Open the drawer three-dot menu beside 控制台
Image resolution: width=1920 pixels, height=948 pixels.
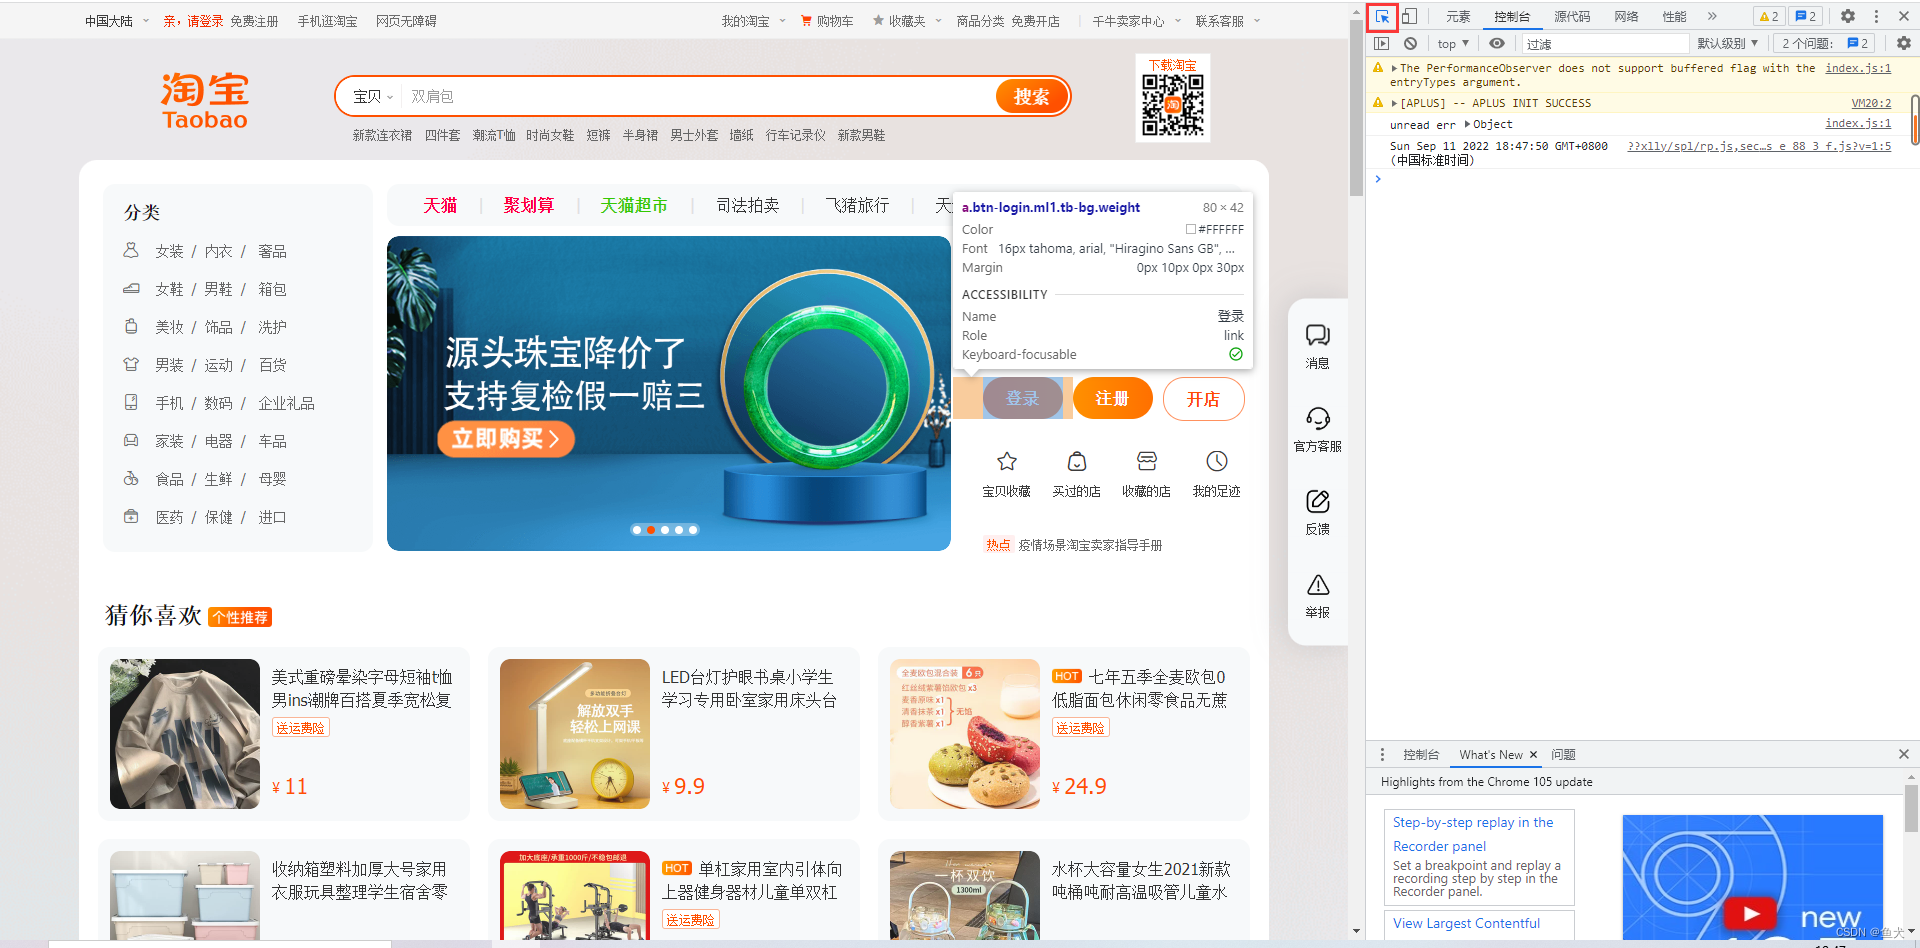point(1383,754)
